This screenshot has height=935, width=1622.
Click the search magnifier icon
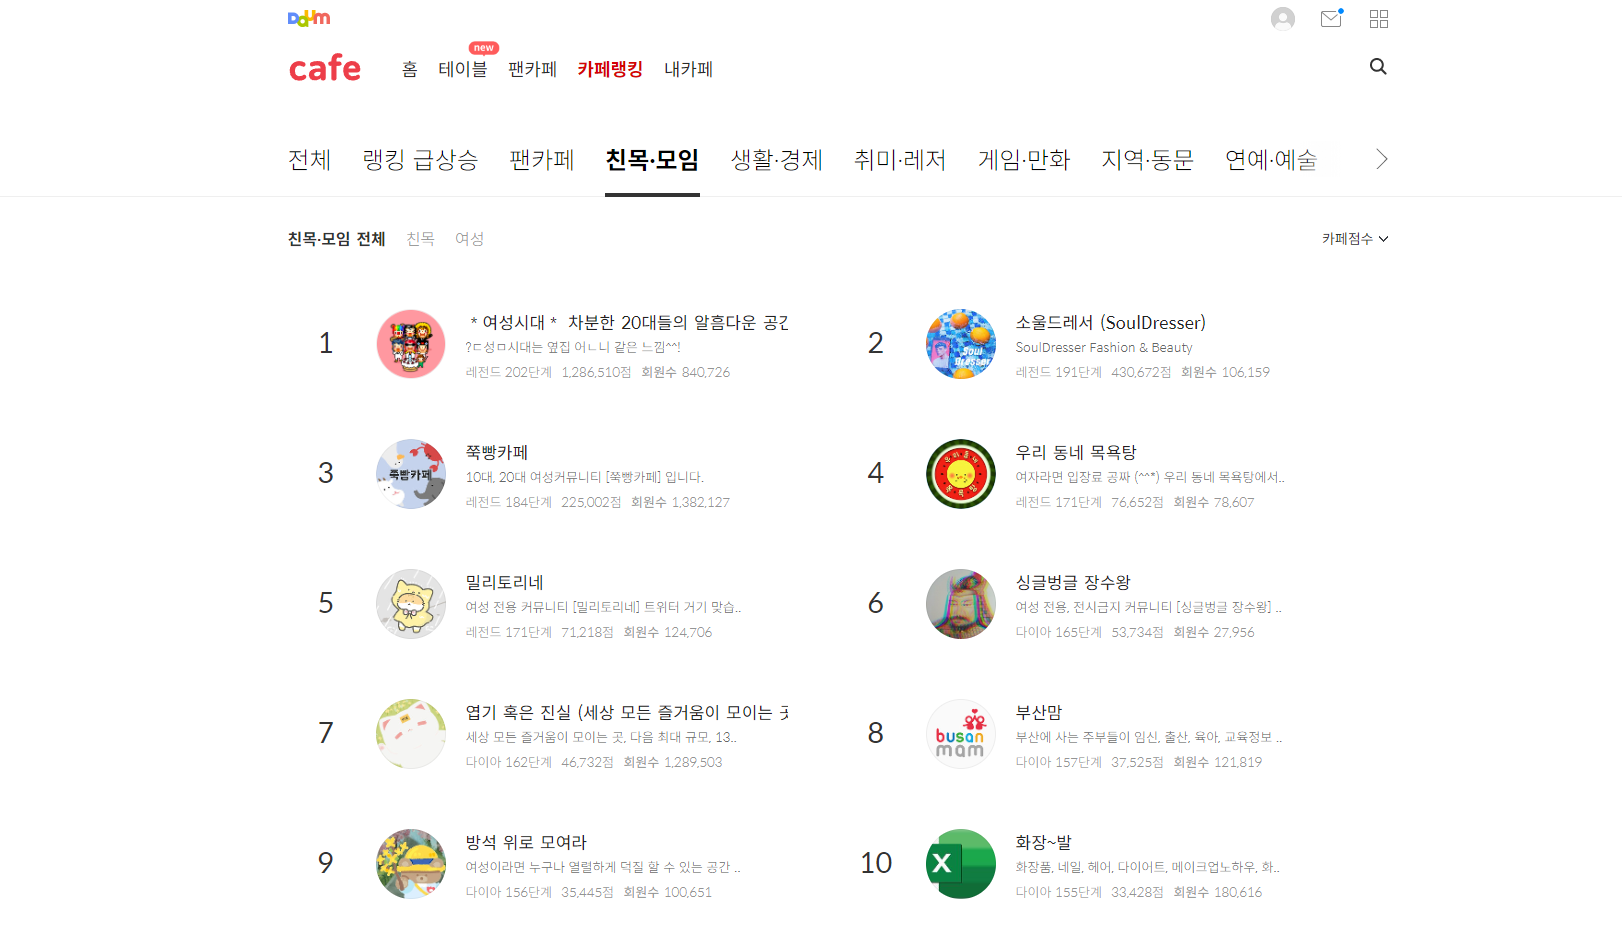[1378, 66]
